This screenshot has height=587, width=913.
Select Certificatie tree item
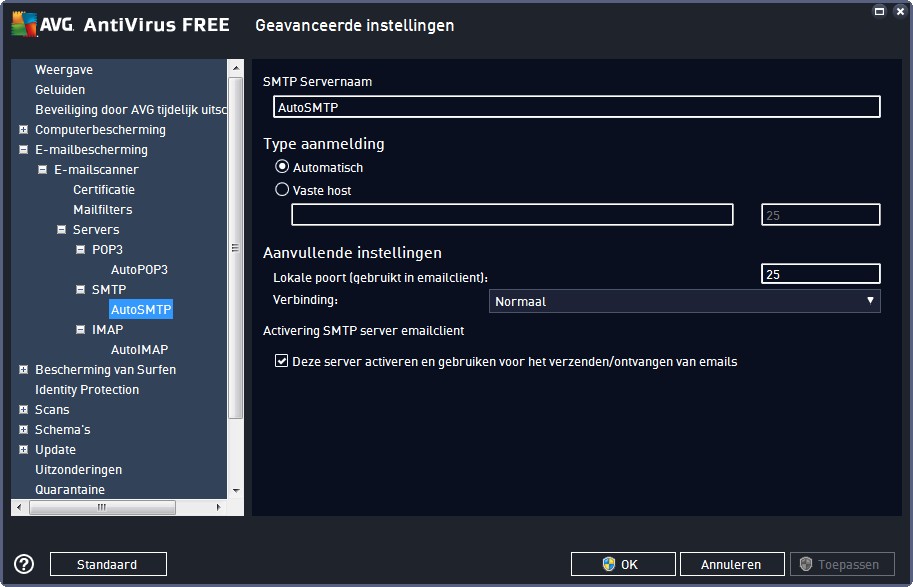(104, 189)
